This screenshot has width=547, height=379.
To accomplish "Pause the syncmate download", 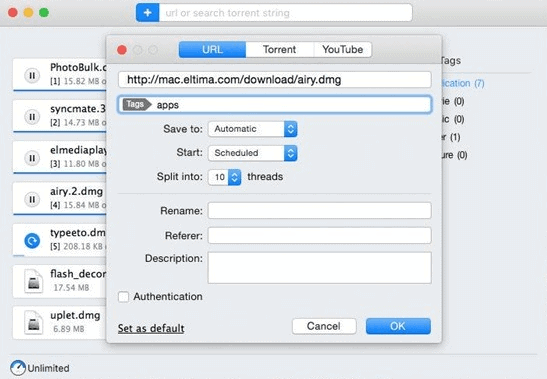I will (x=32, y=117).
